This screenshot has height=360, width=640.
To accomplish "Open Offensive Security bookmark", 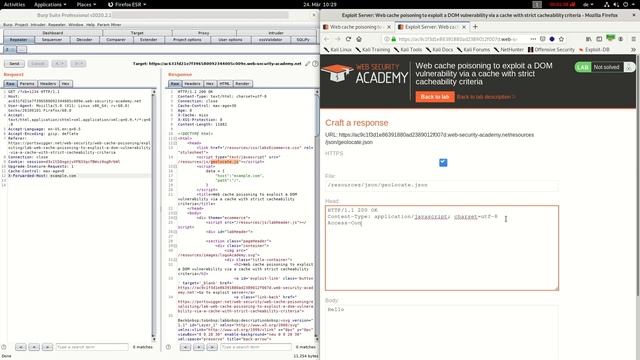I will (551, 49).
